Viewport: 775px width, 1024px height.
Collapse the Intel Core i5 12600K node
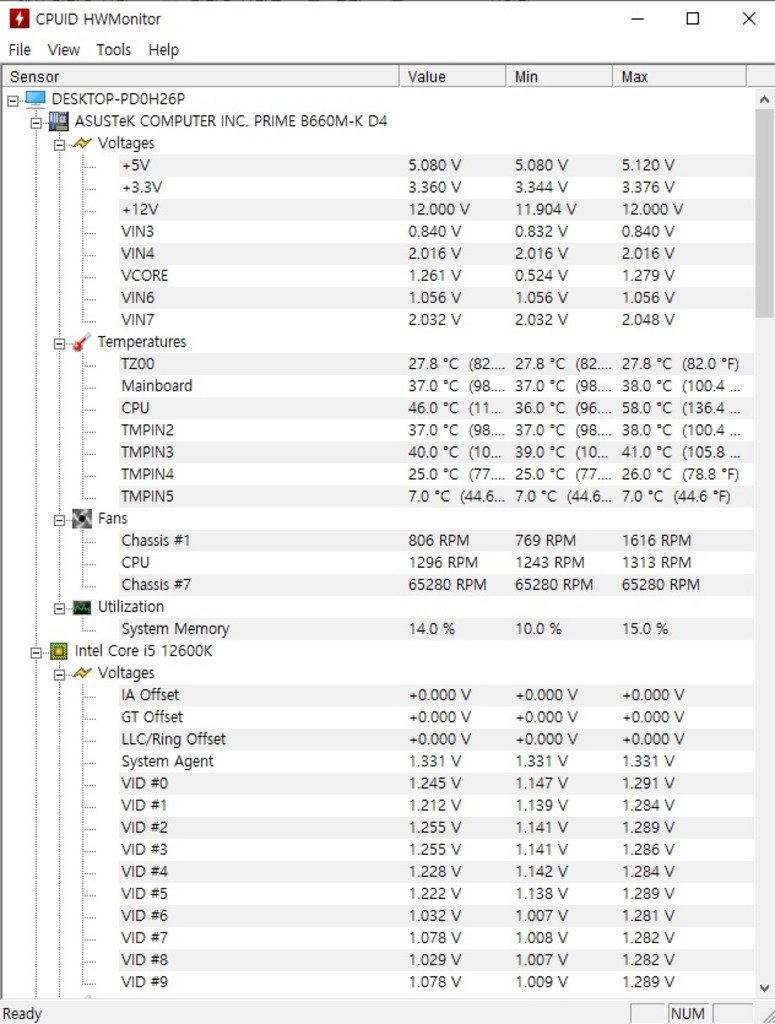[37, 652]
